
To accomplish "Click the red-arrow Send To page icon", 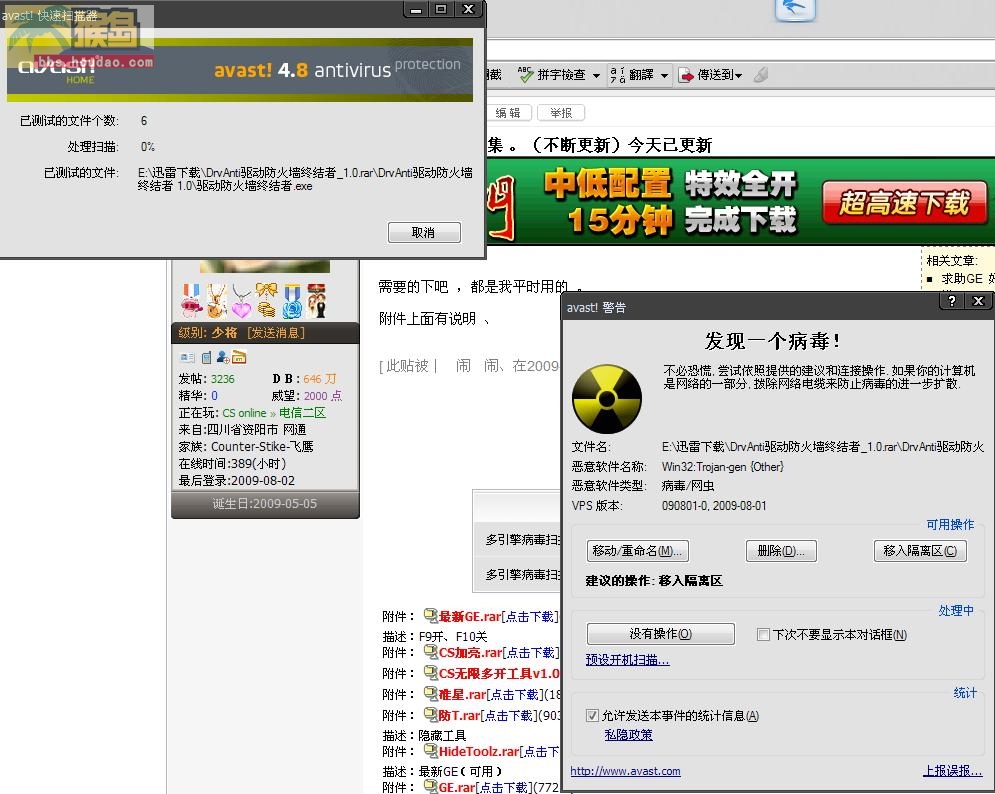I will pyautogui.click(x=686, y=76).
